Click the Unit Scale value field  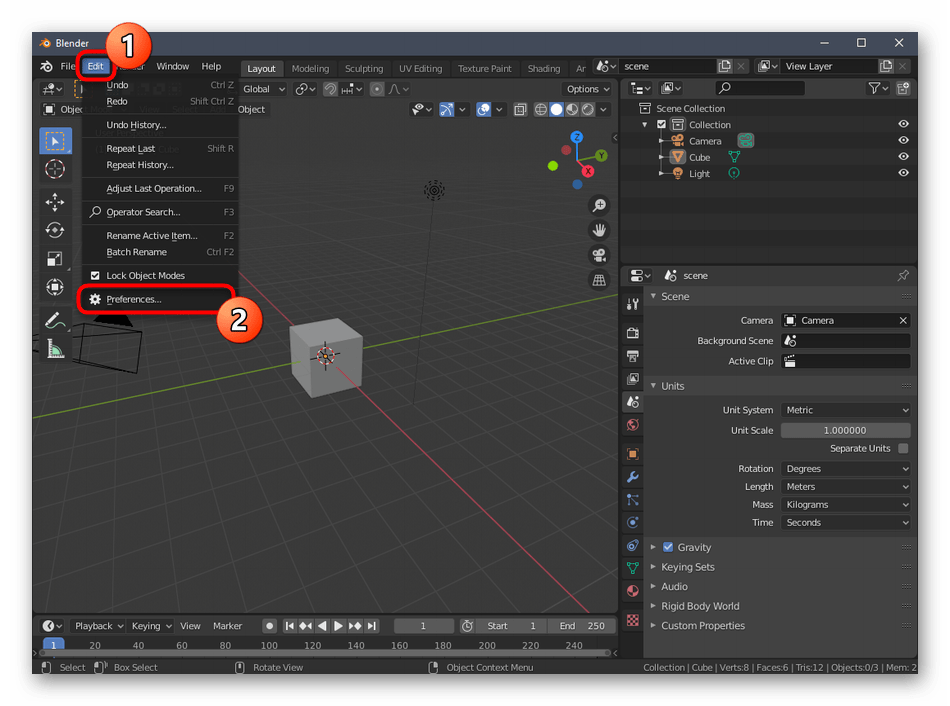(846, 430)
